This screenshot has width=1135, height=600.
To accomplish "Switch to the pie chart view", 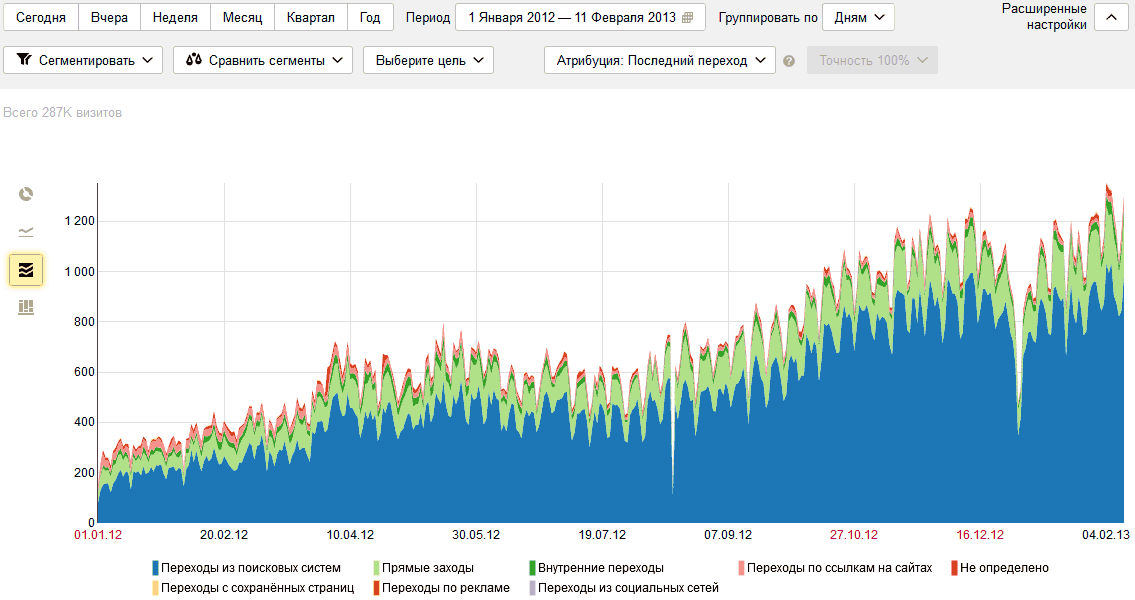I will 25,194.
